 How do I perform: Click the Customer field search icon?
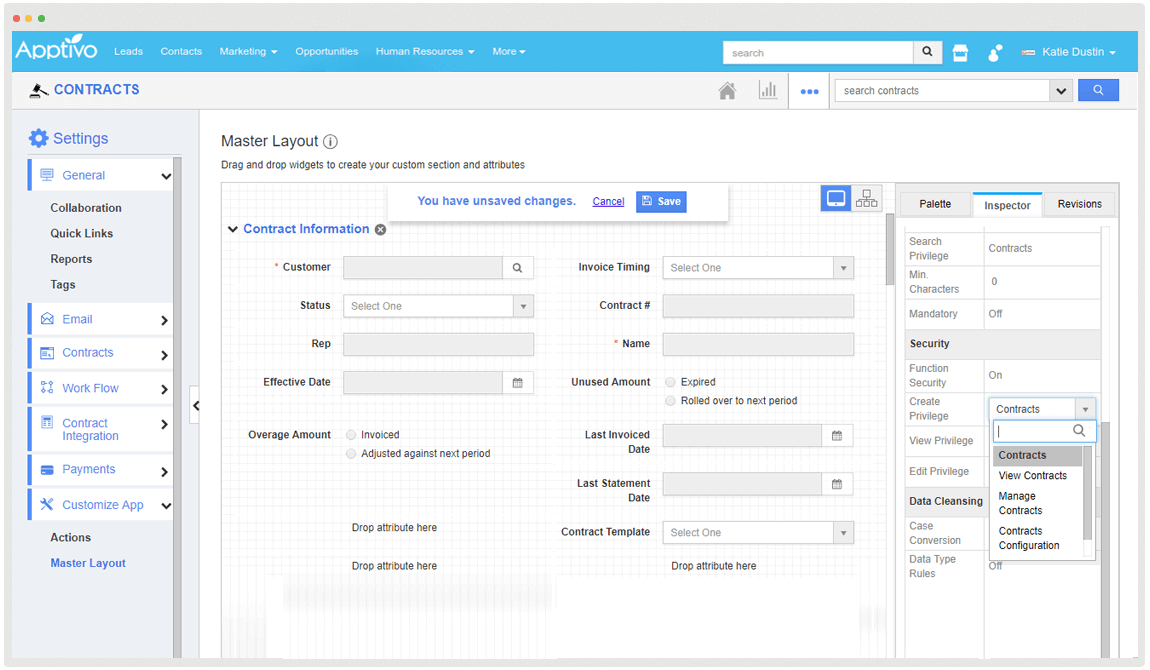pyautogui.click(x=518, y=268)
